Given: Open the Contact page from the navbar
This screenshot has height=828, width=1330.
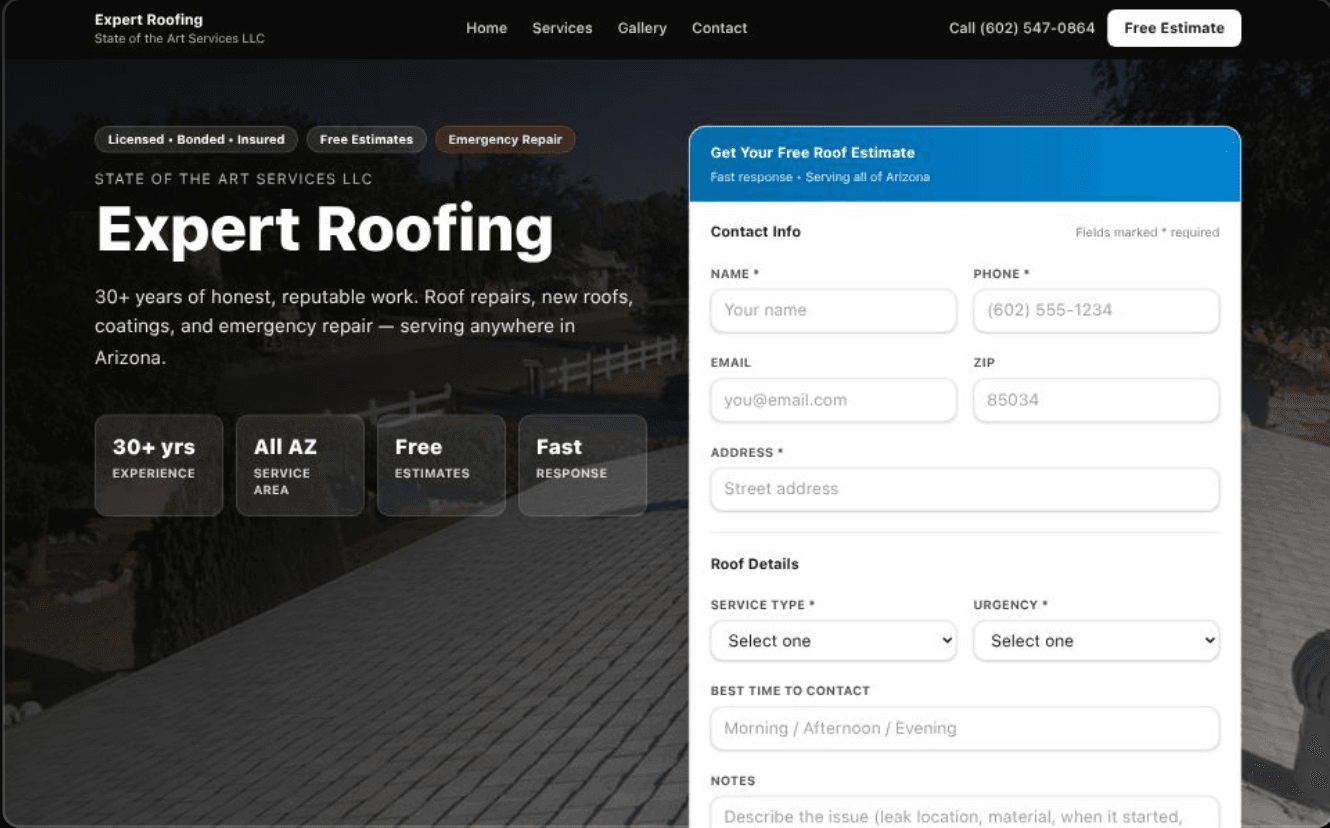Looking at the screenshot, I should click(719, 28).
